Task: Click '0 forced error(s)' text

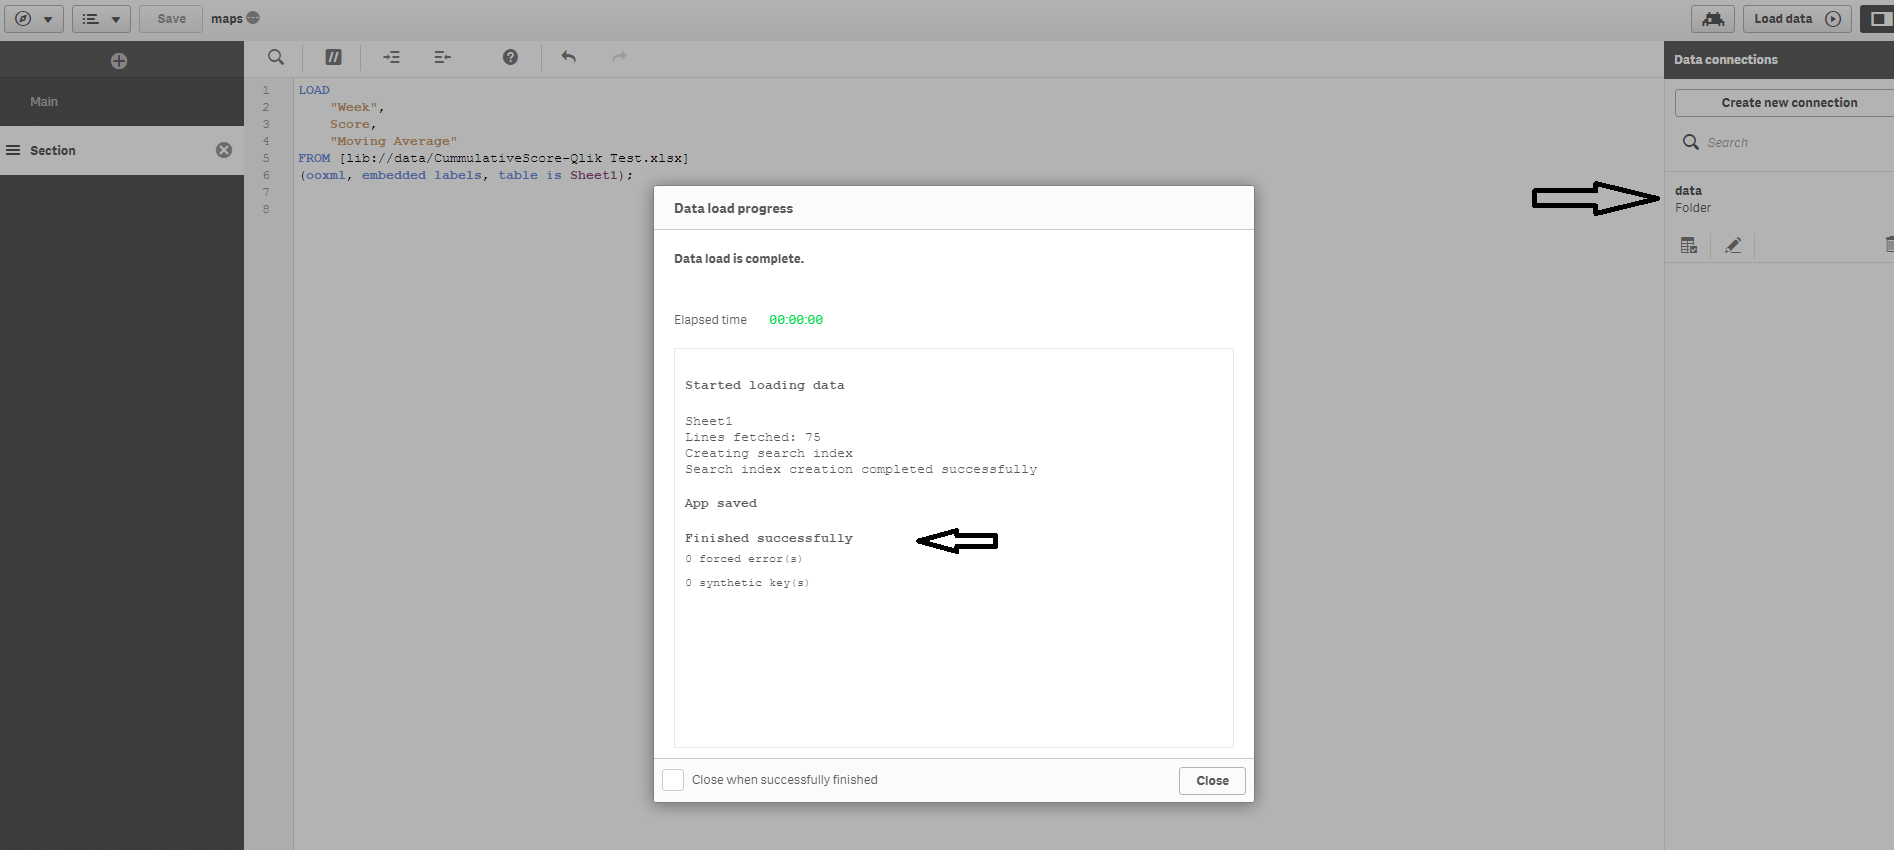Action: pyautogui.click(x=743, y=559)
